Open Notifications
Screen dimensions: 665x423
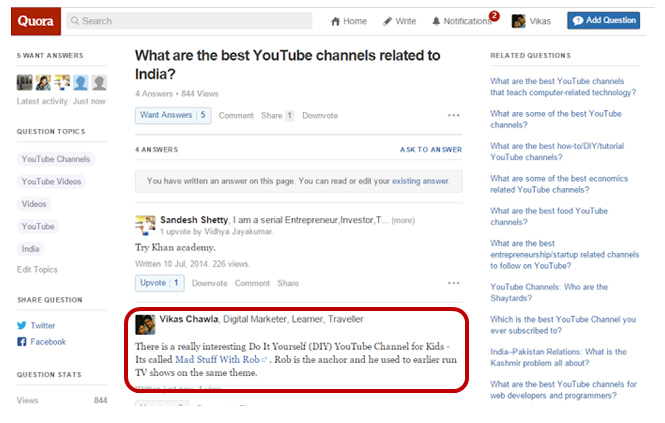(x=462, y=21)
